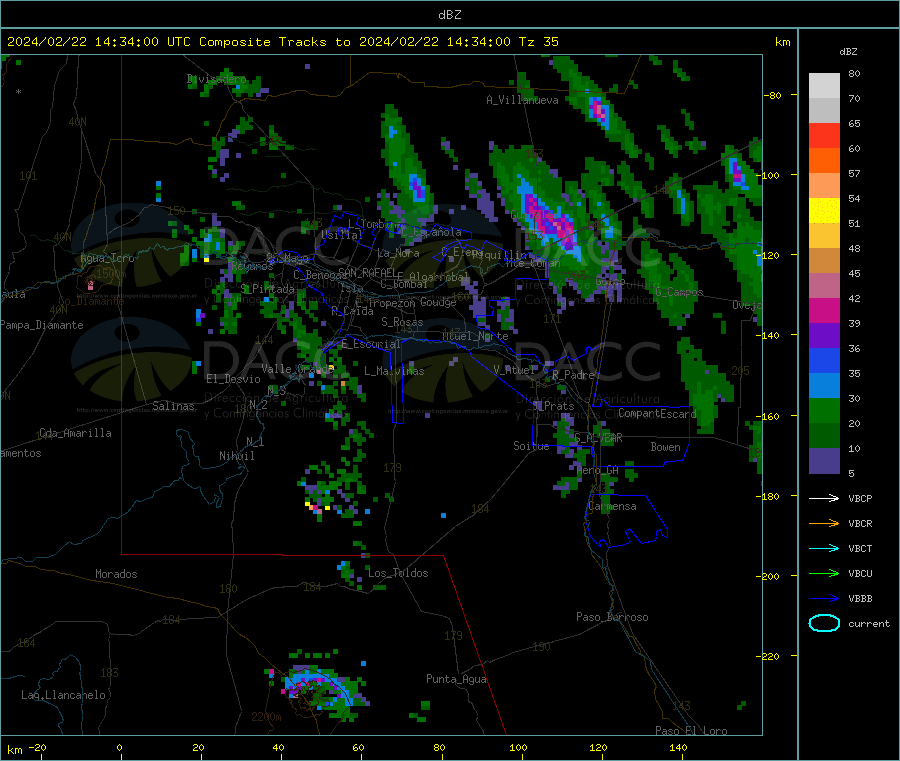Image resolution: width=900 pixels, height=761 pixels.
Task: Select the bright green 20 dBZ swatch
Action: tap(824, 410)
